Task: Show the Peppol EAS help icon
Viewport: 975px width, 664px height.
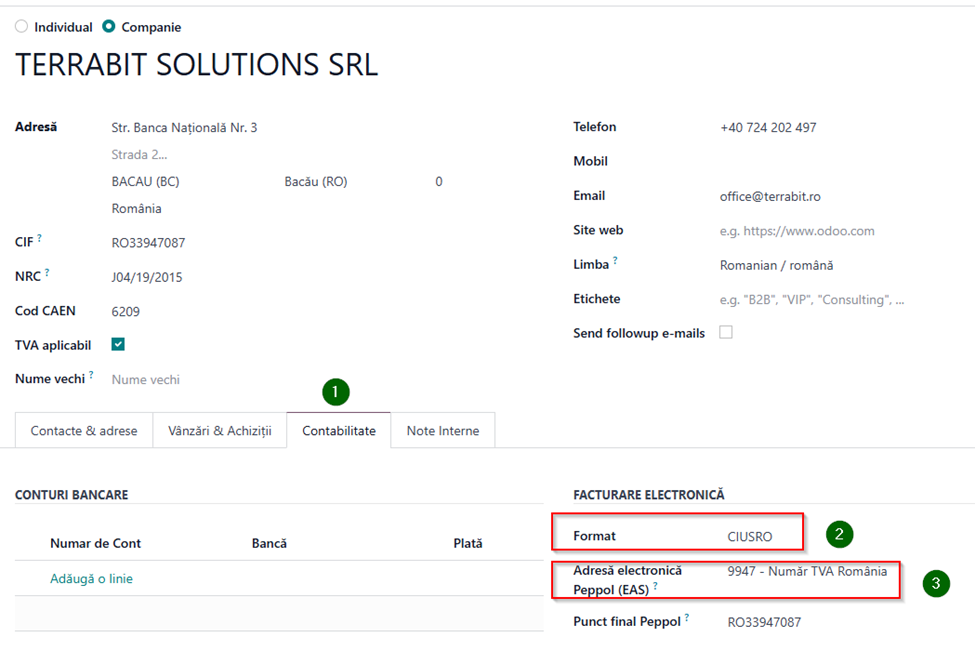Action: pyautogui.click(x=655, y=586)
